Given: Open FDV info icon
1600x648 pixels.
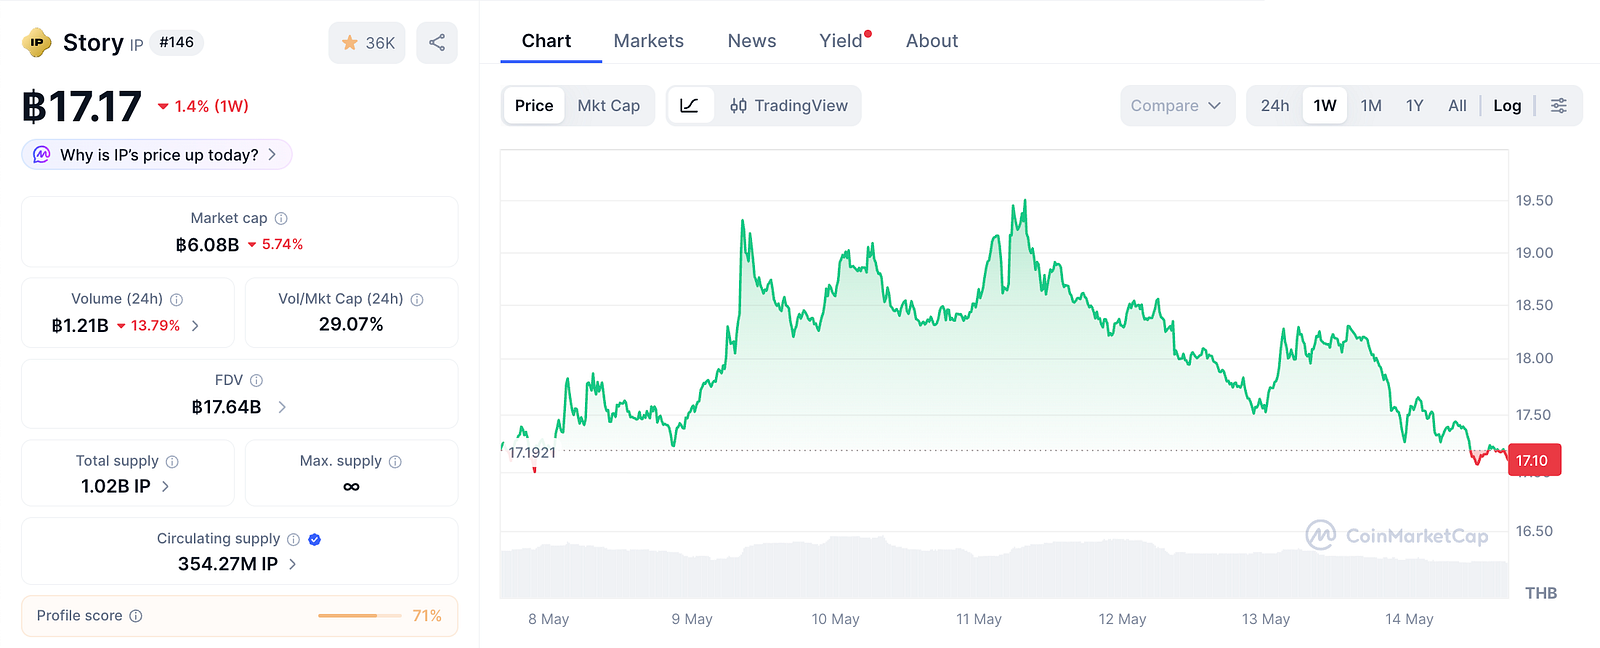Looking at the screenshot, I should point(256,380).
